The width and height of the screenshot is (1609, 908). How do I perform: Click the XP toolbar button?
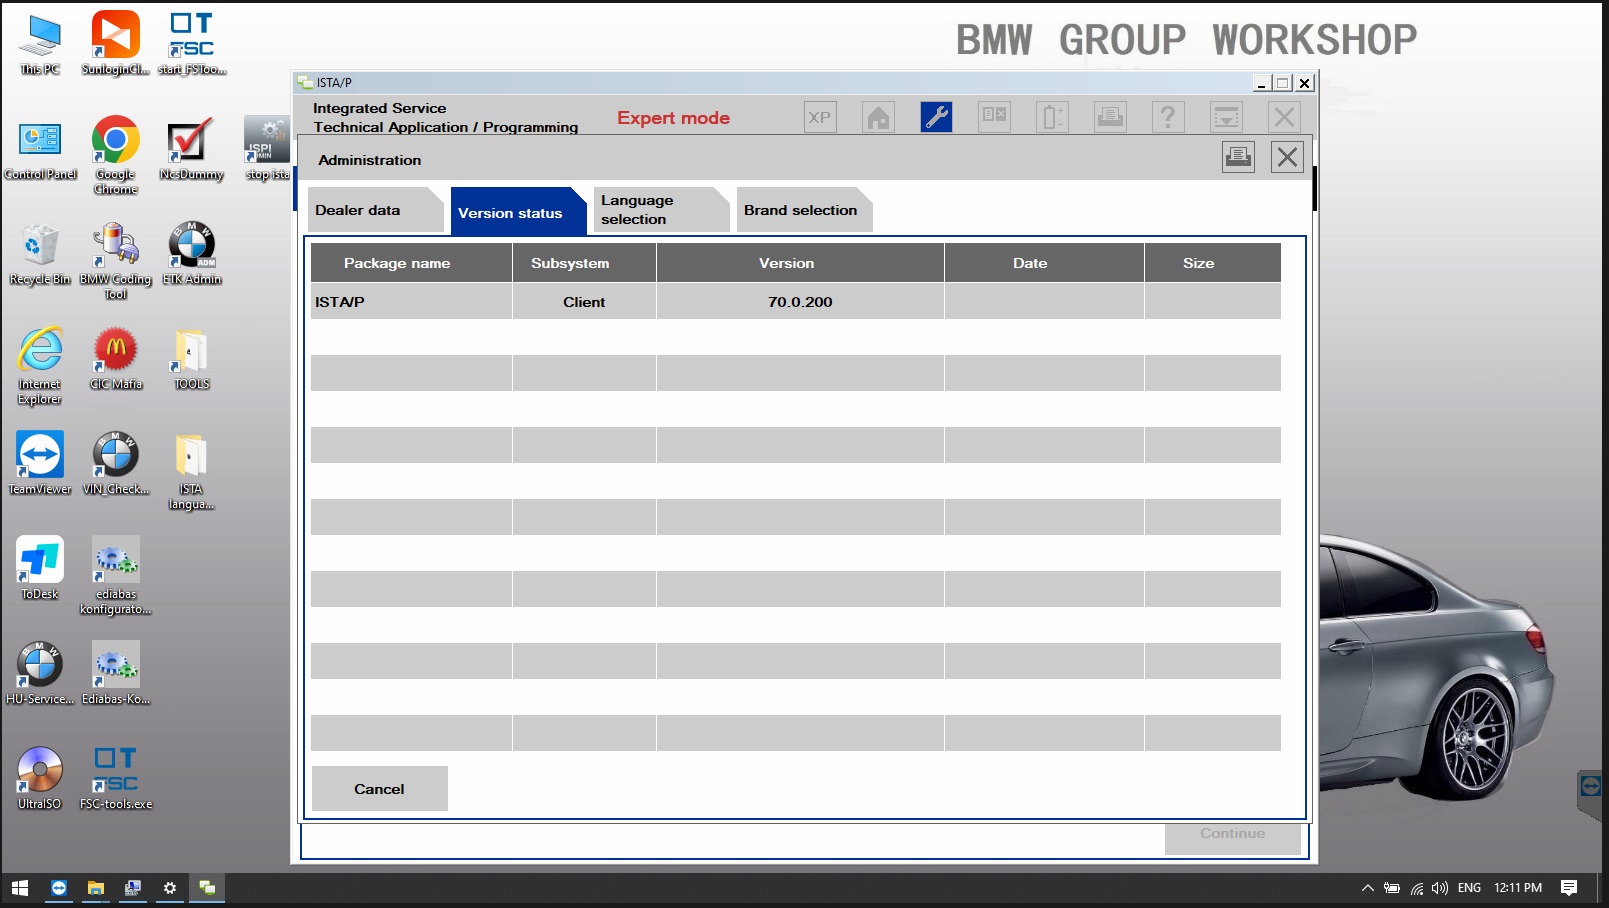(x=820, y=118)
